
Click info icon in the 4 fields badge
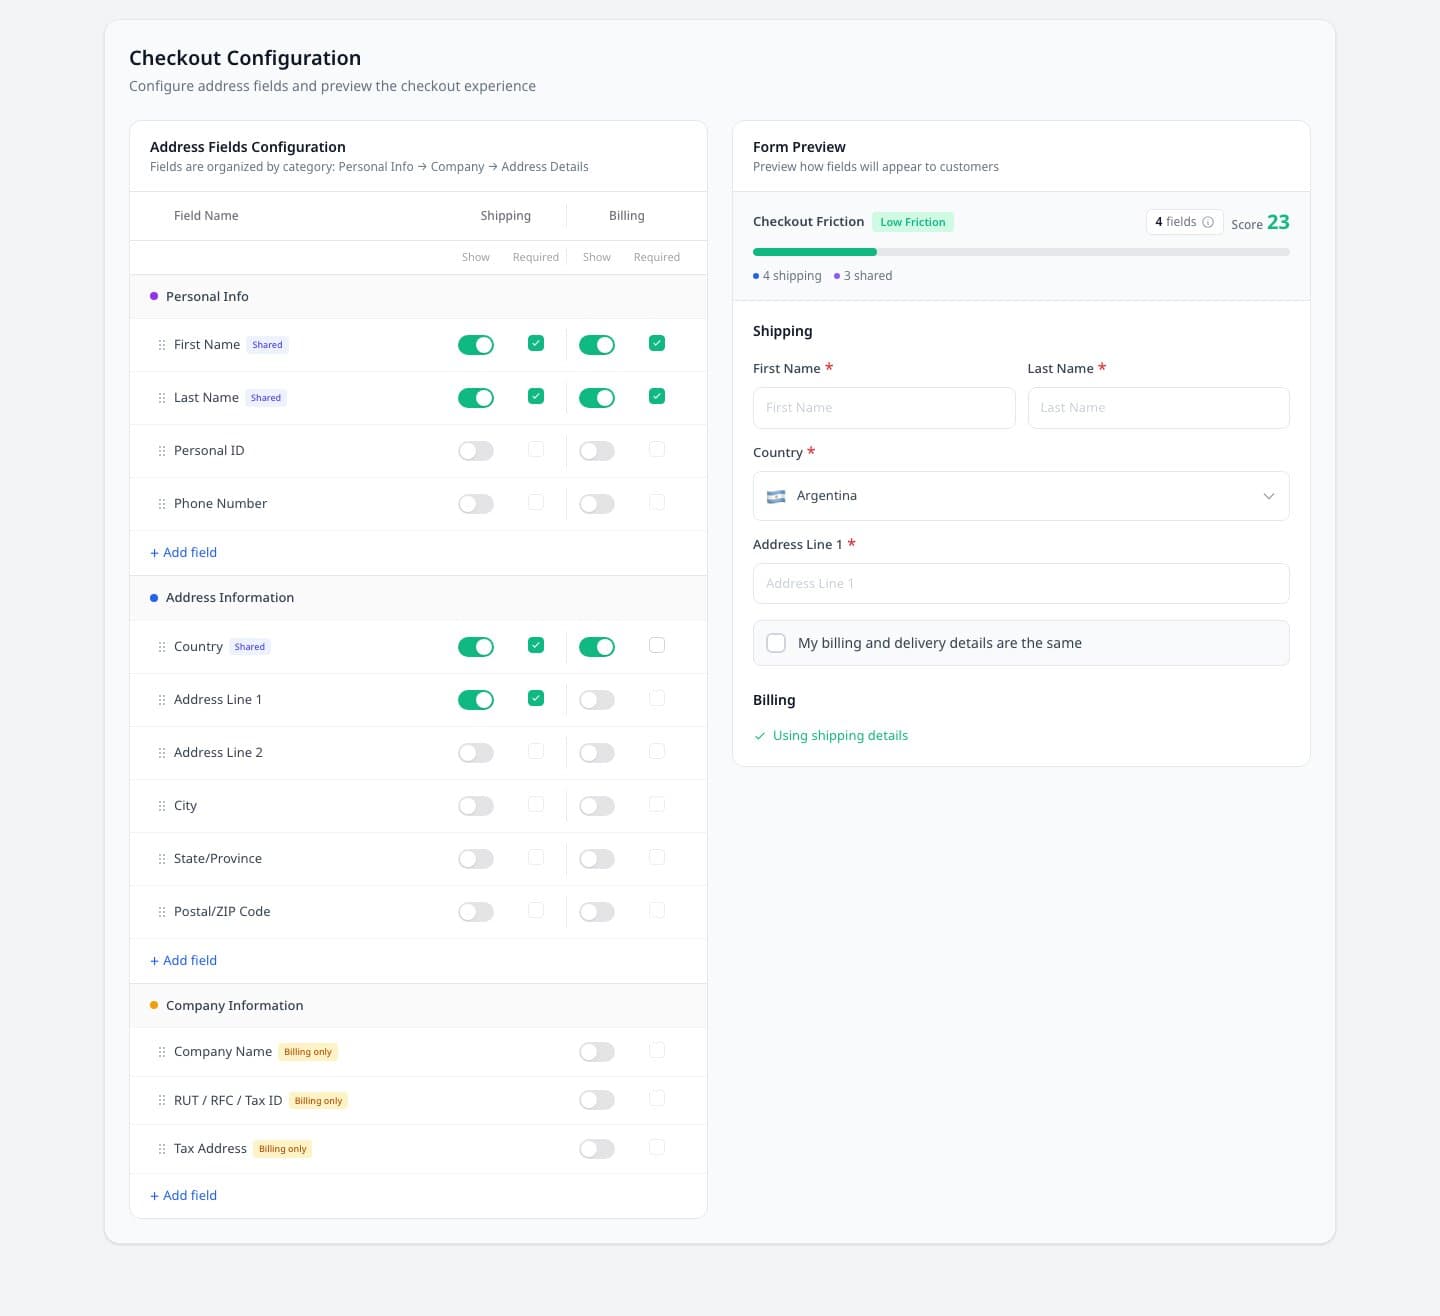1208,222
